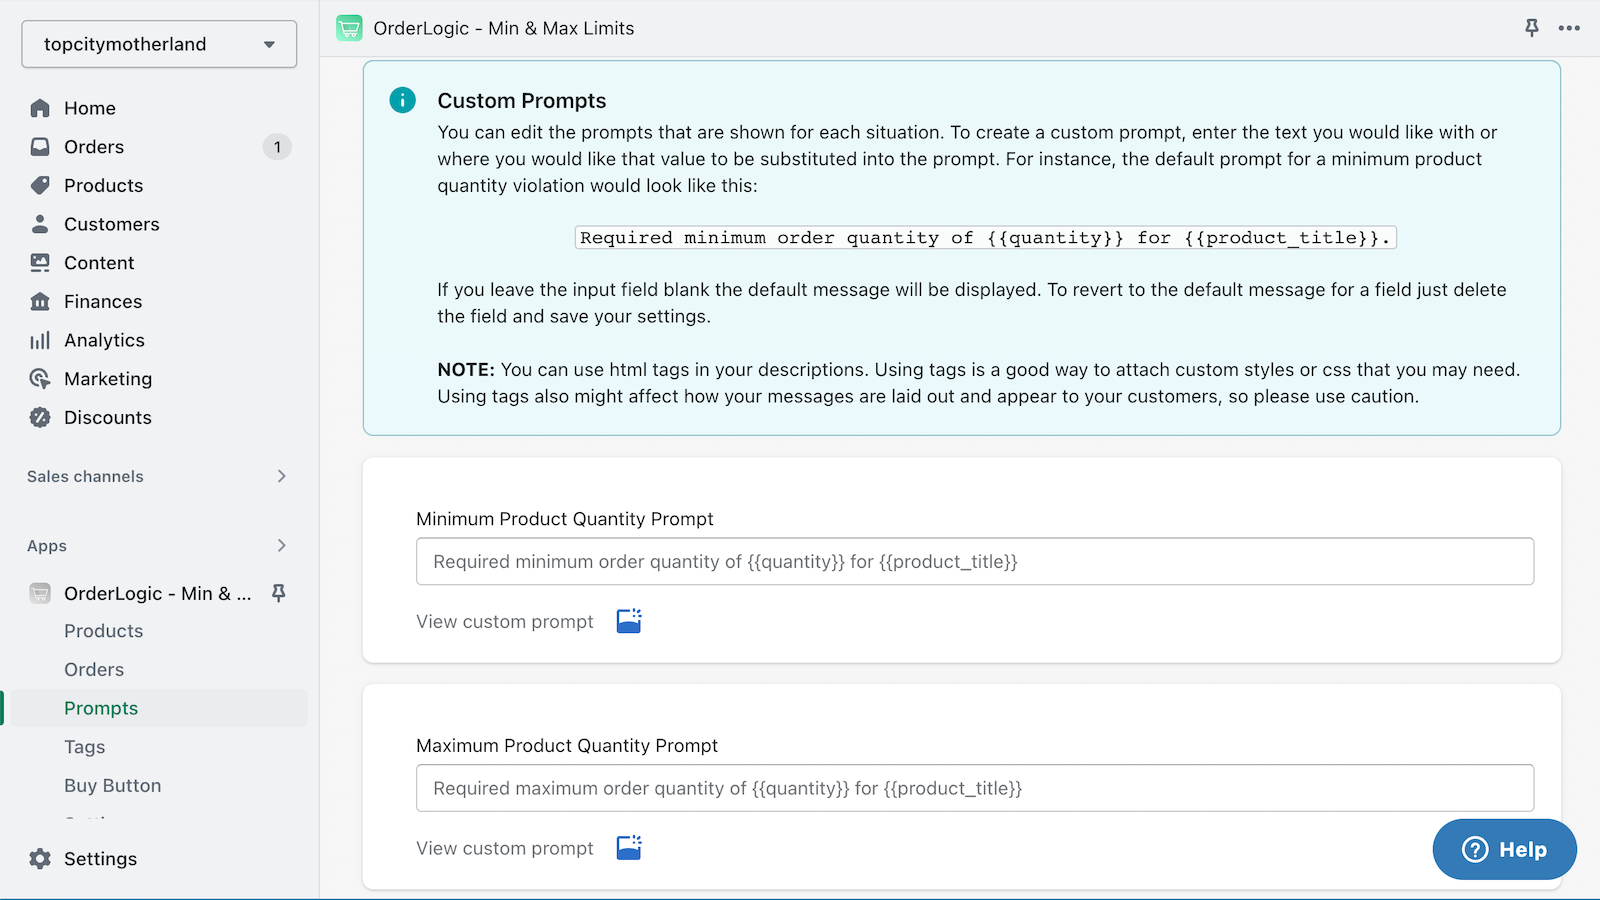Viewport: 1600px width, 900px height.
Task: Open the Analytics section from the sidebar
Action: (40, 340)
